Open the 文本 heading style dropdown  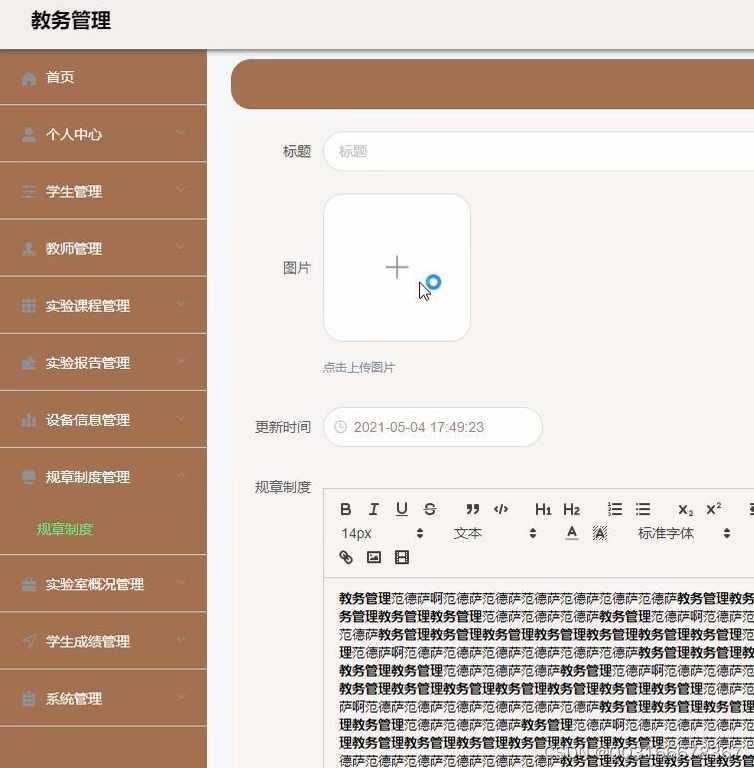point(494,533)
